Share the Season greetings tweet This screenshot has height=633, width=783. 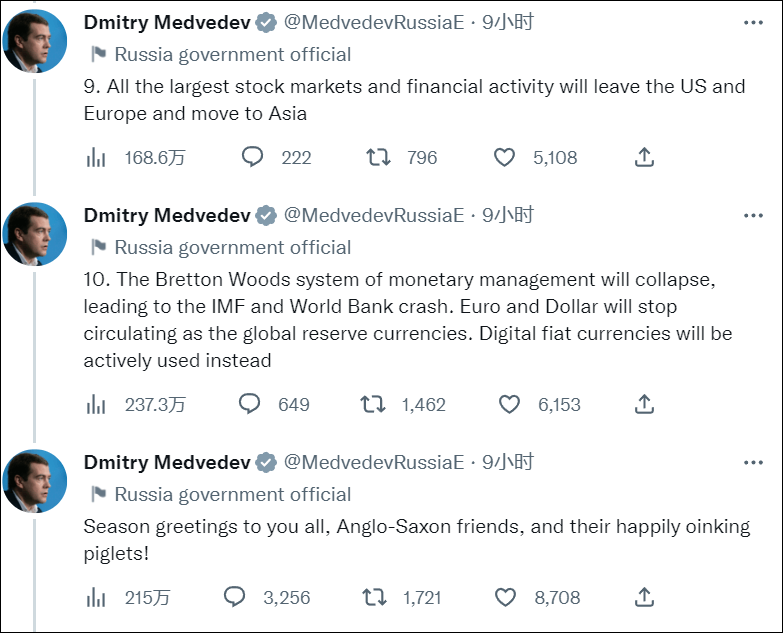point(645,597)
